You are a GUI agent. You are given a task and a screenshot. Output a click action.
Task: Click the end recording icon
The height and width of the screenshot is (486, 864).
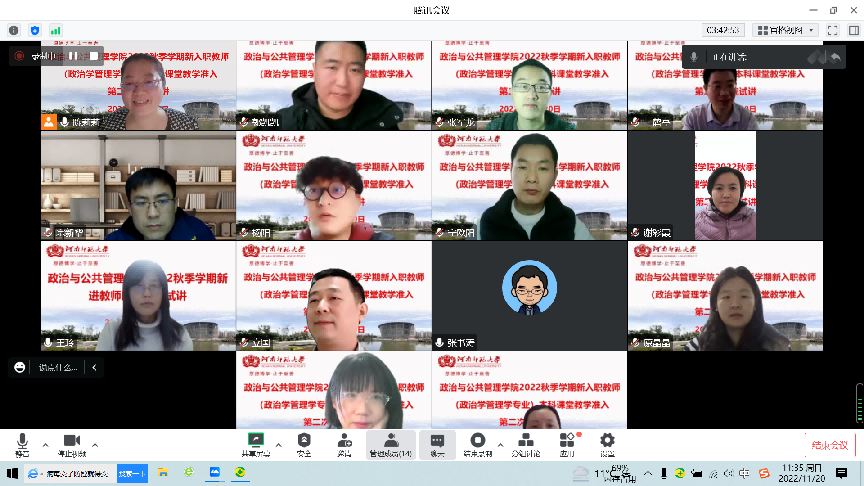click(478, 441)
